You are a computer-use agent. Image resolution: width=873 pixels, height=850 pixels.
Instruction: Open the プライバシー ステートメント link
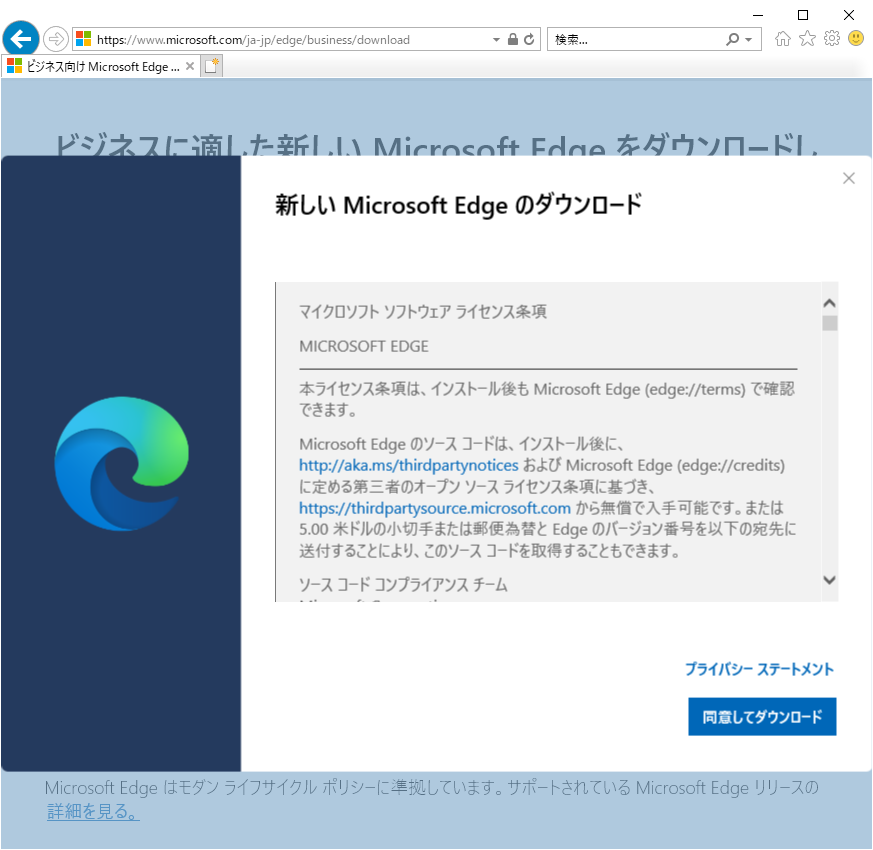tap(762, 669)
